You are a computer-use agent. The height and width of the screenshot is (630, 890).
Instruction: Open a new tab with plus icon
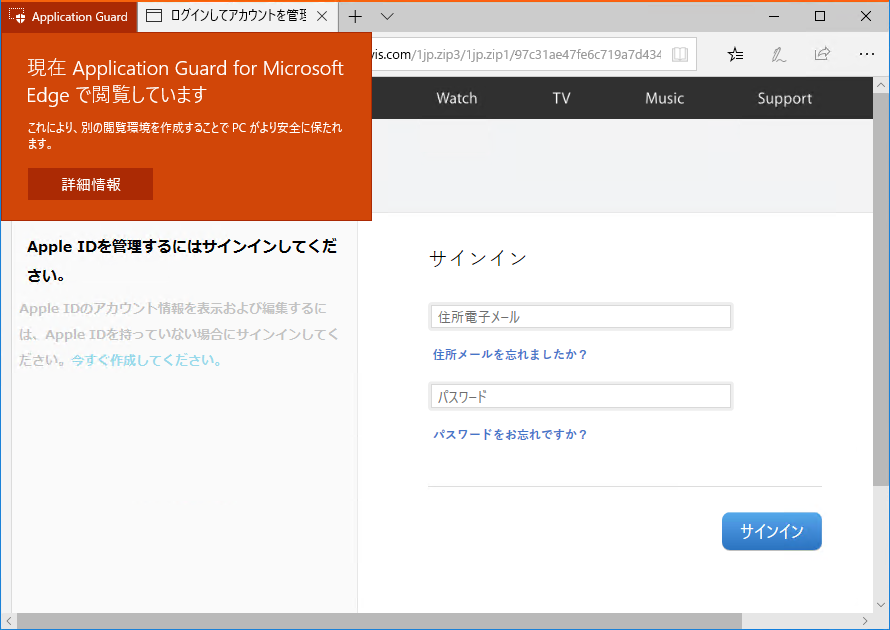pos(355,16)
